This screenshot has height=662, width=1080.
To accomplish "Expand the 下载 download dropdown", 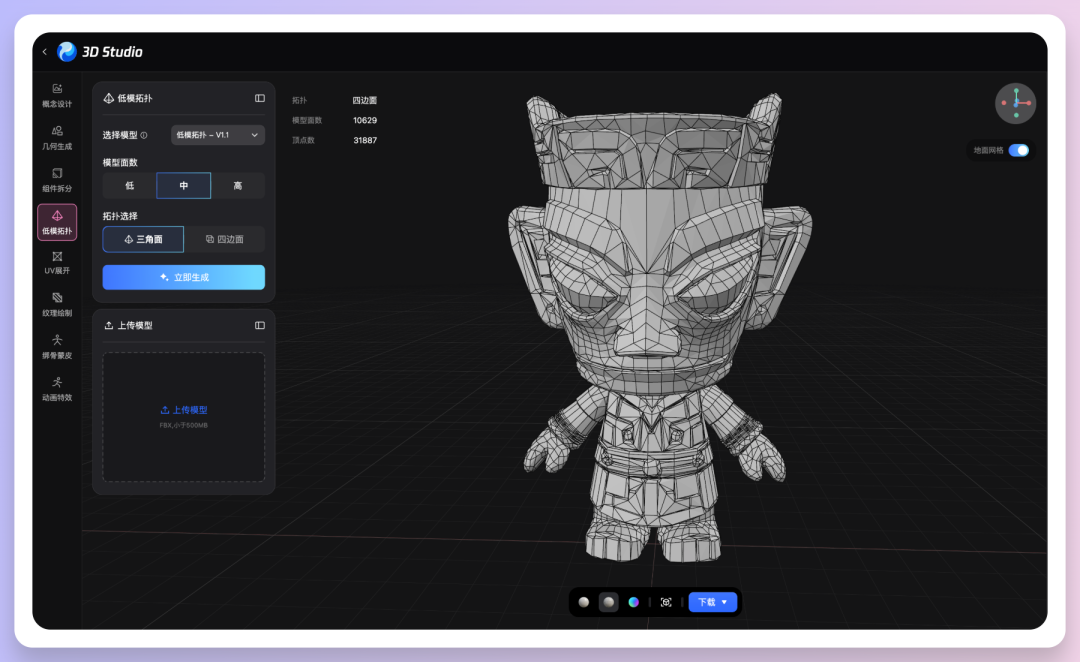I will 712,602.
